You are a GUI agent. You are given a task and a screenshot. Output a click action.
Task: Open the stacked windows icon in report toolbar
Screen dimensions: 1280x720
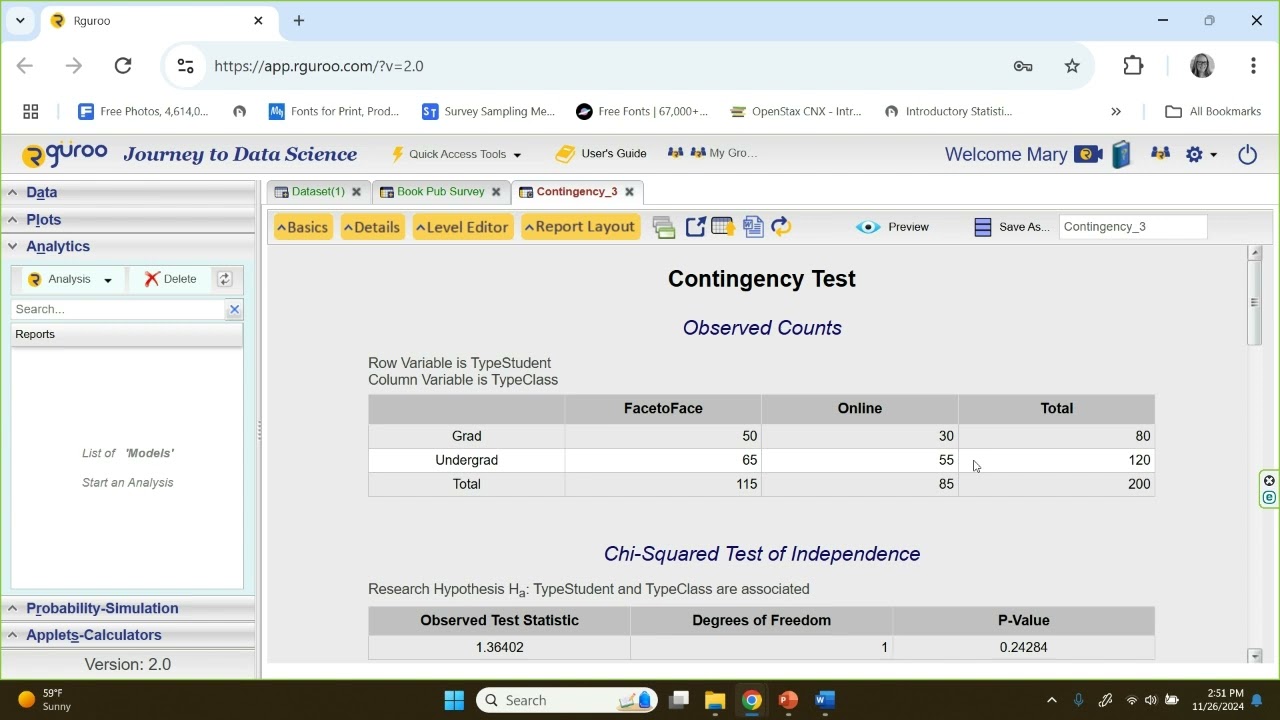pos(664,228)
